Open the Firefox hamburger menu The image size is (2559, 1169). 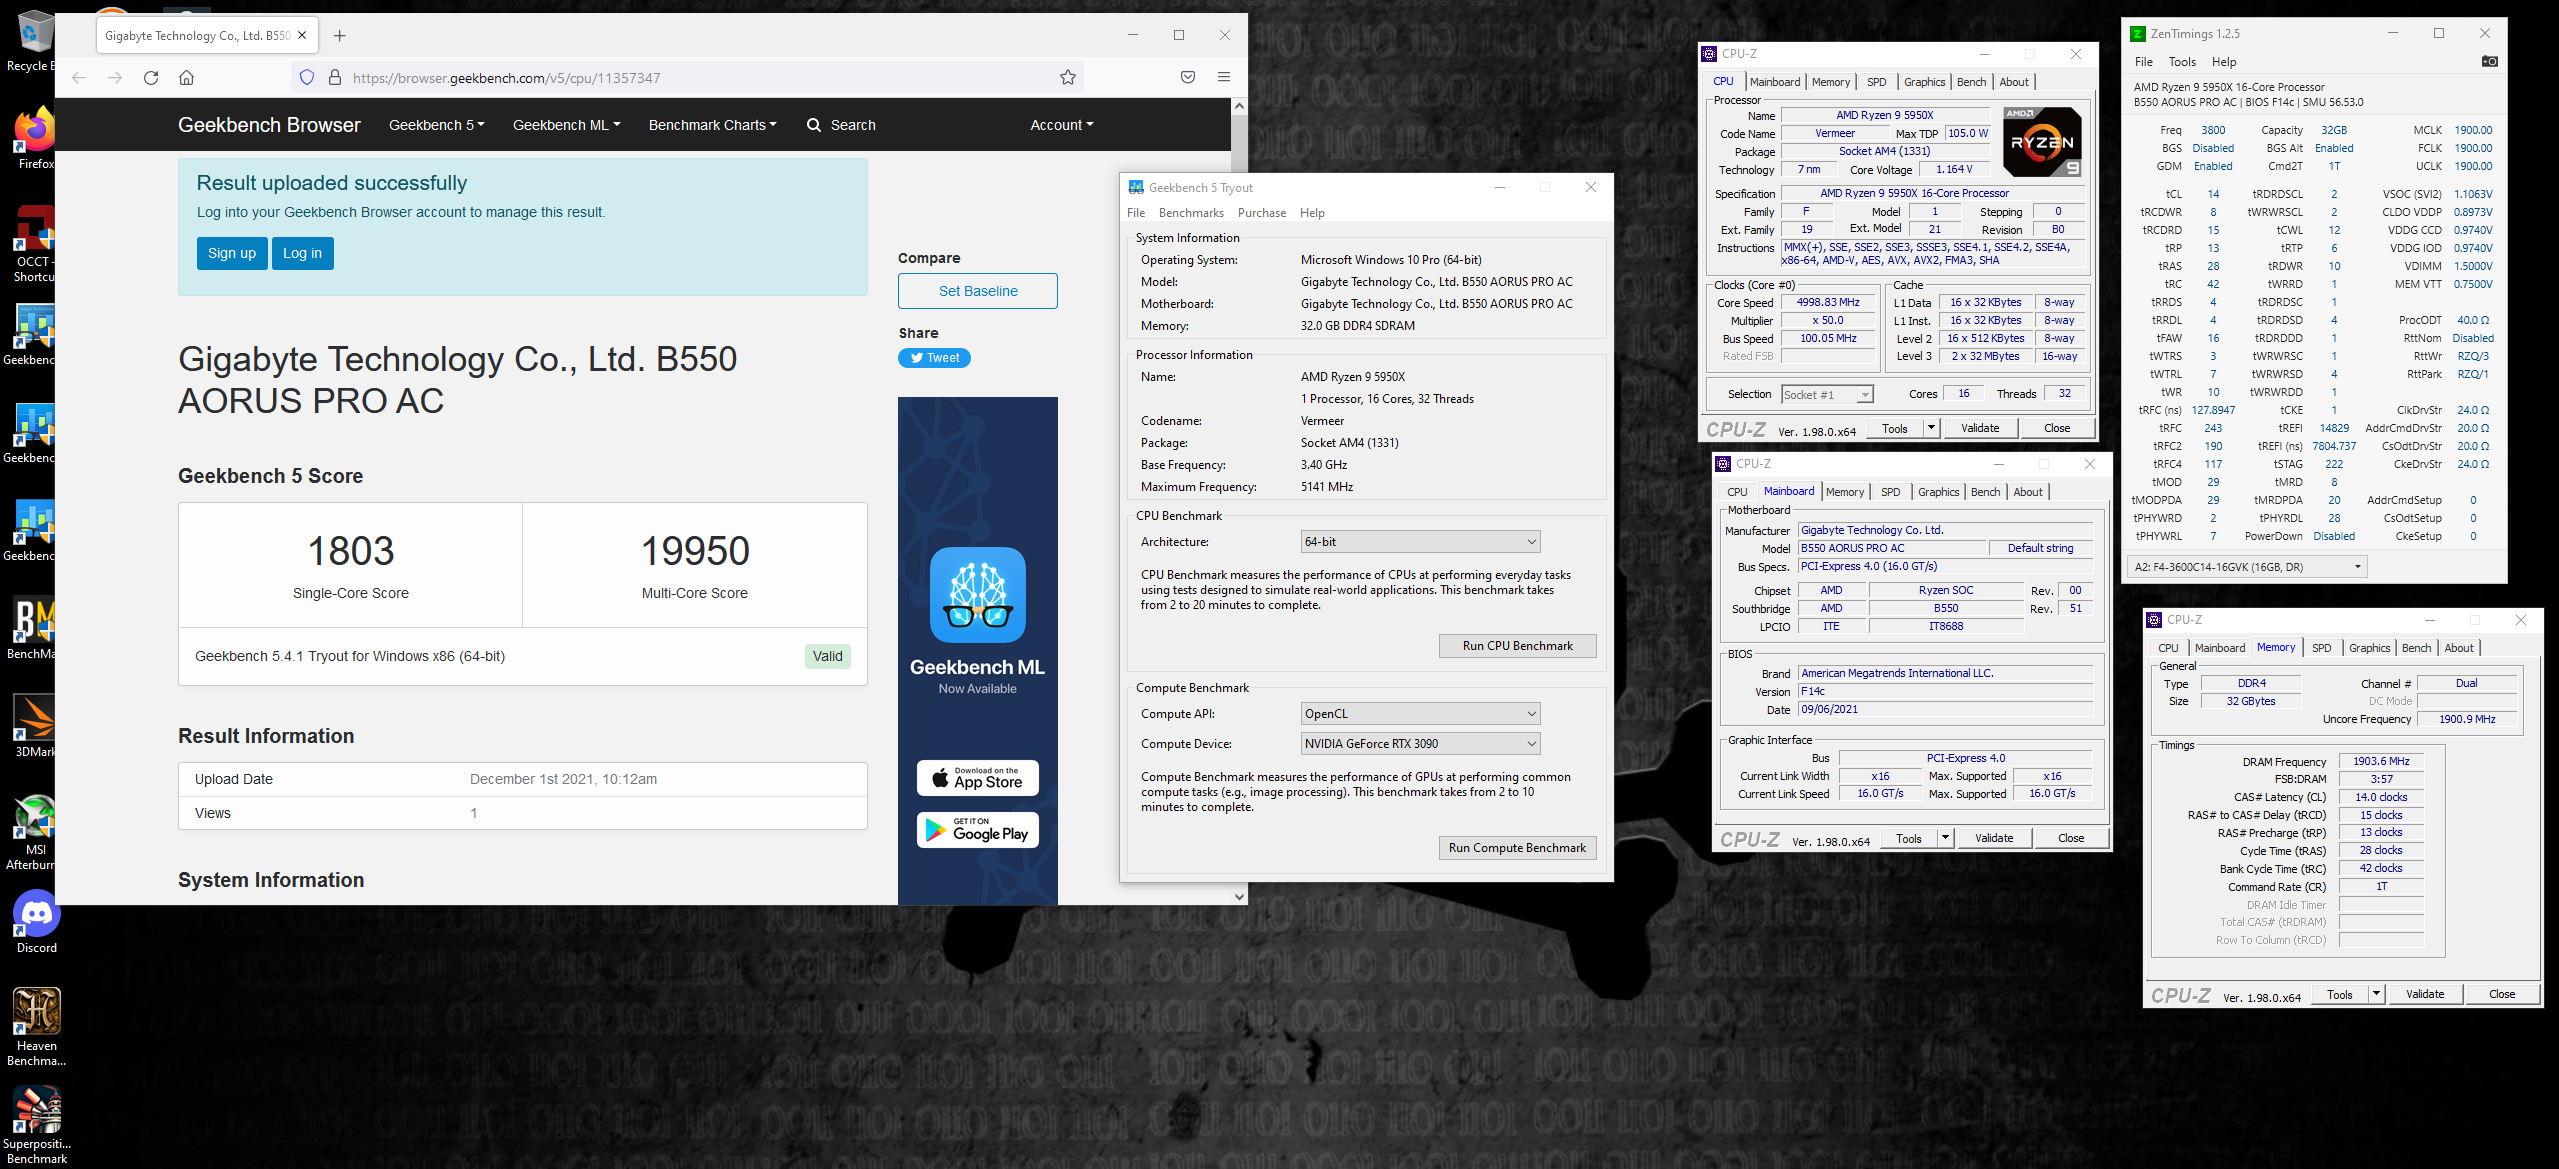click(x=1224, y=78)
